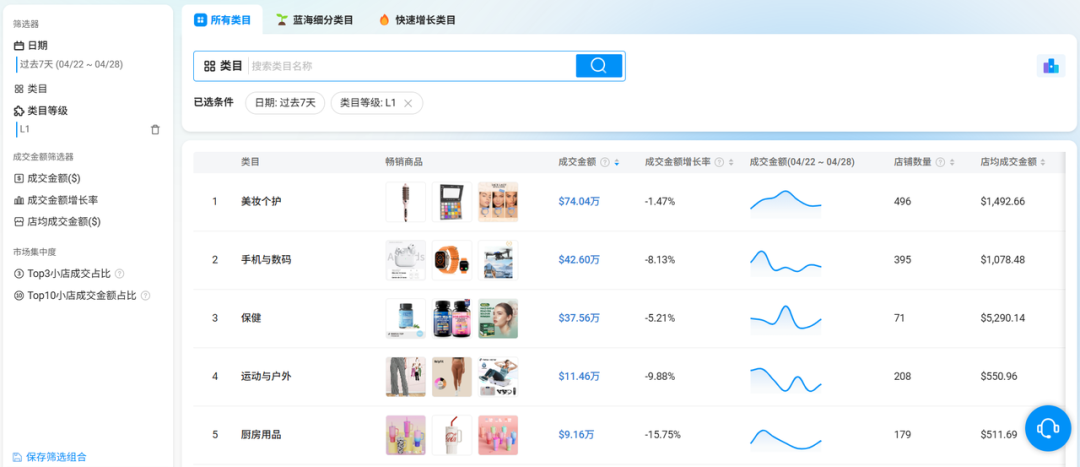The width and height of the screenshot is (1080, 467).
Task: Open the $74.04万 amount for 美妆个护
Action: click(579, 202)
